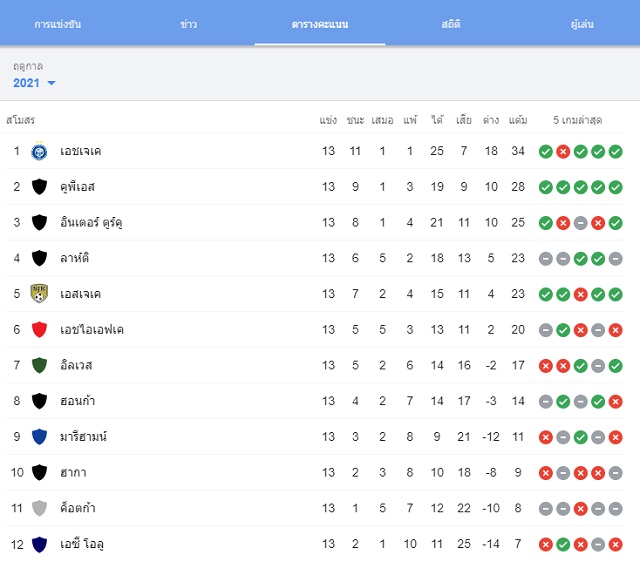The height and width of the screenshot is (575, 640).
Task: Open team อินเตอร์ ตูร์คู link
Action: coord(91,222)
